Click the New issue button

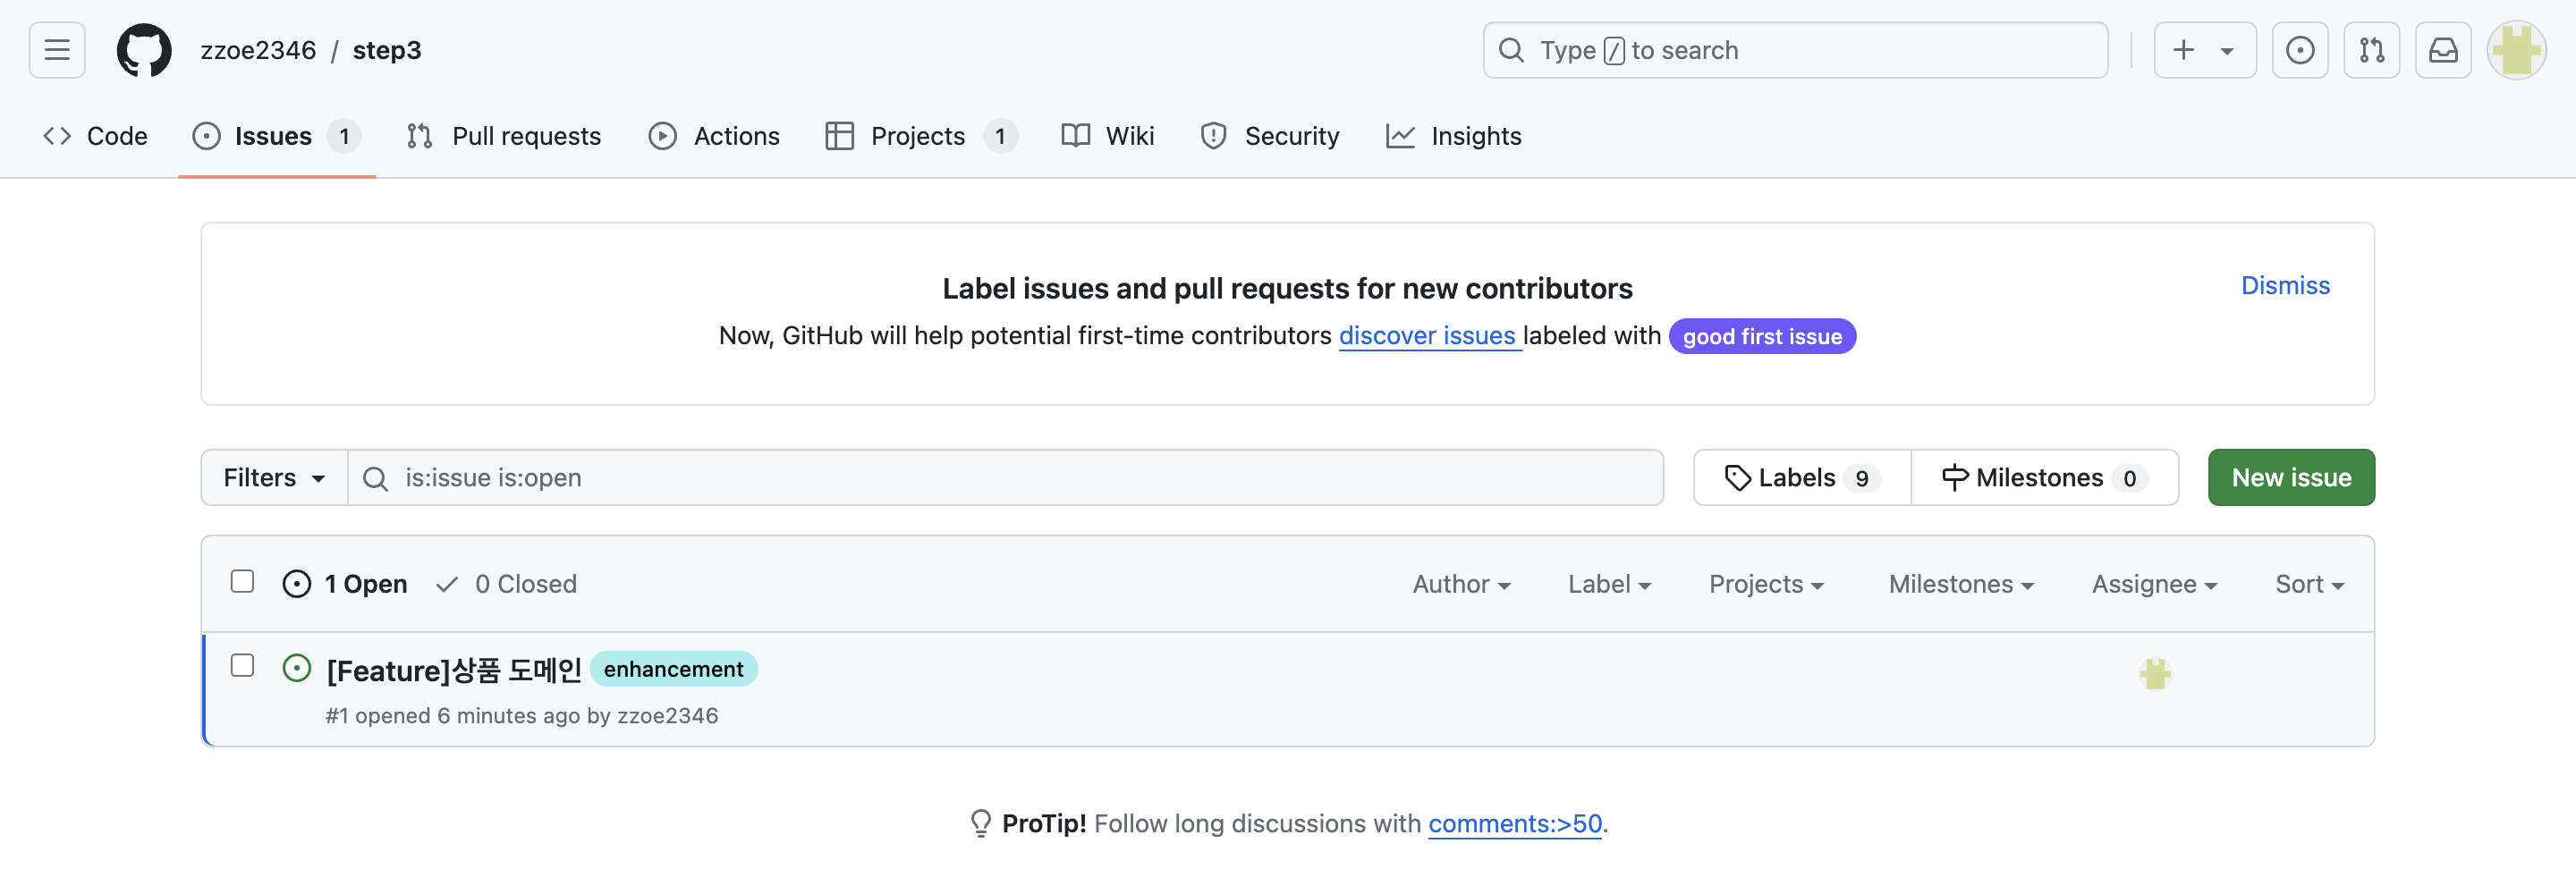pyautogui.click(x=2290, y=478)
